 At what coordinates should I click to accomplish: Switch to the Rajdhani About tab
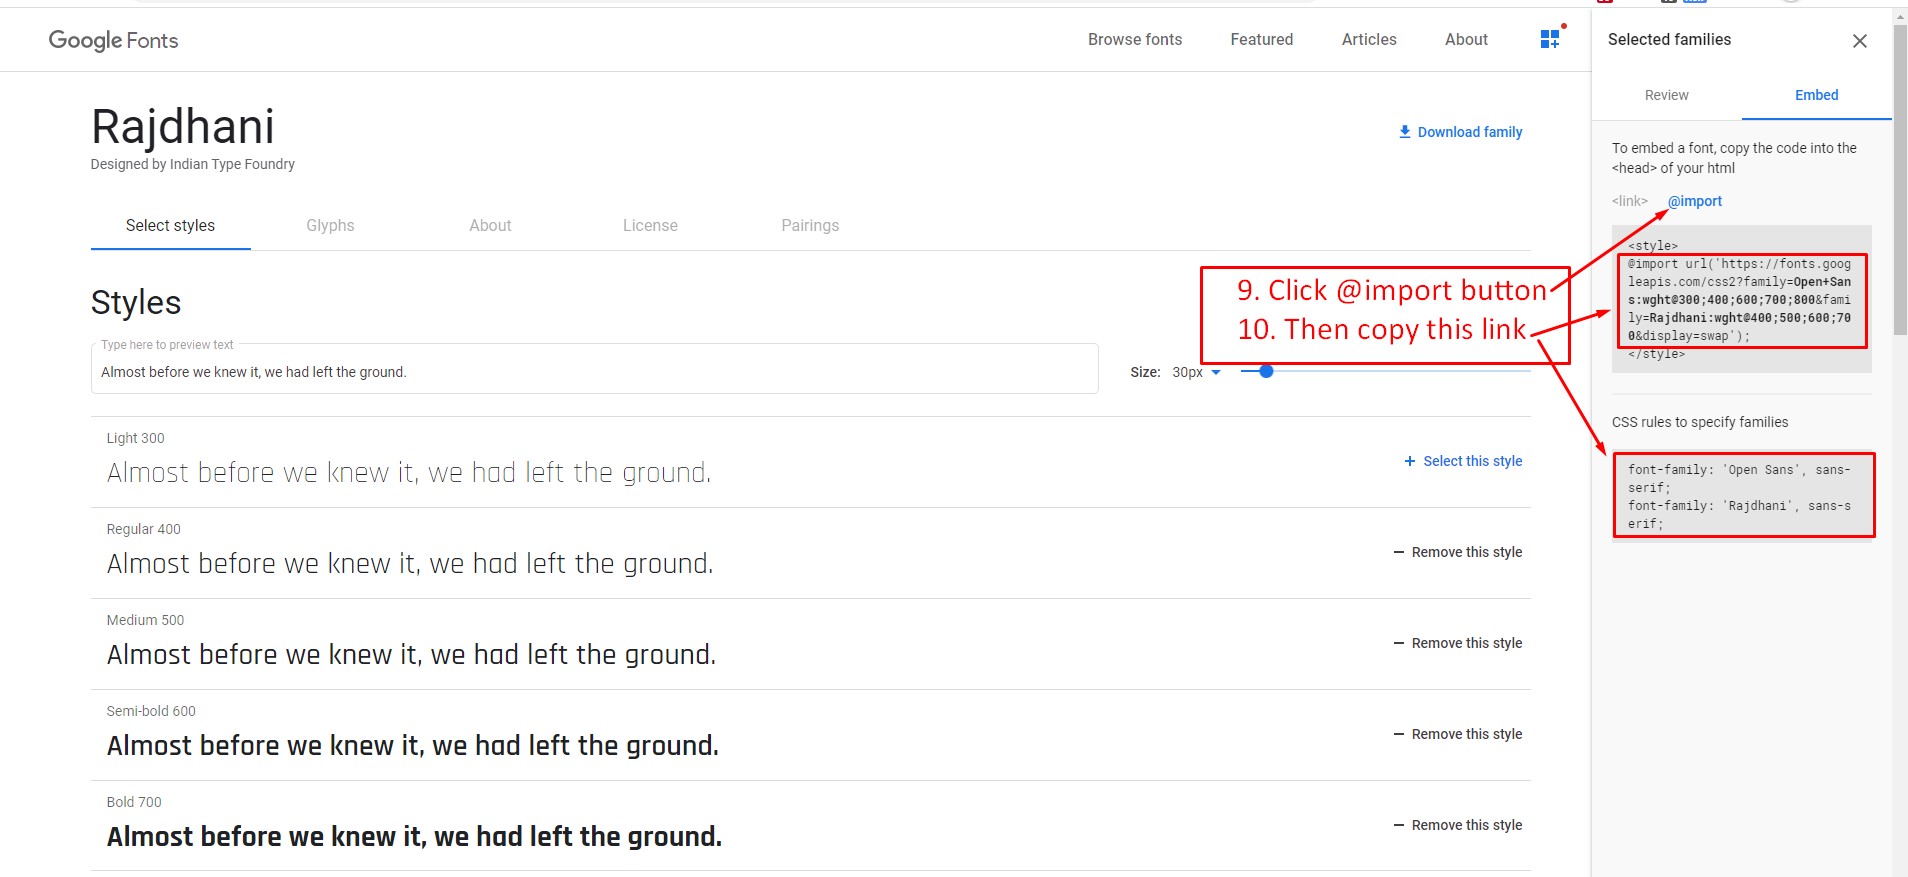click(x=490, y=226)
